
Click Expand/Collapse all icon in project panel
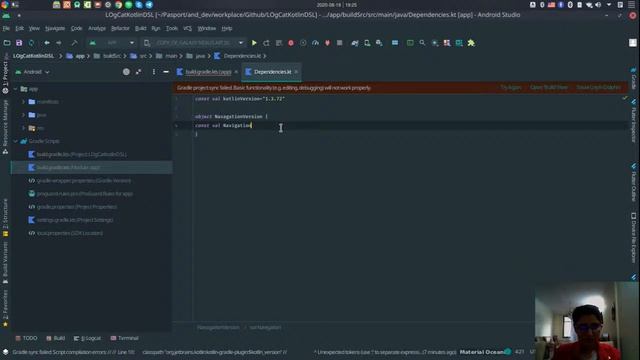click(138, 72)
